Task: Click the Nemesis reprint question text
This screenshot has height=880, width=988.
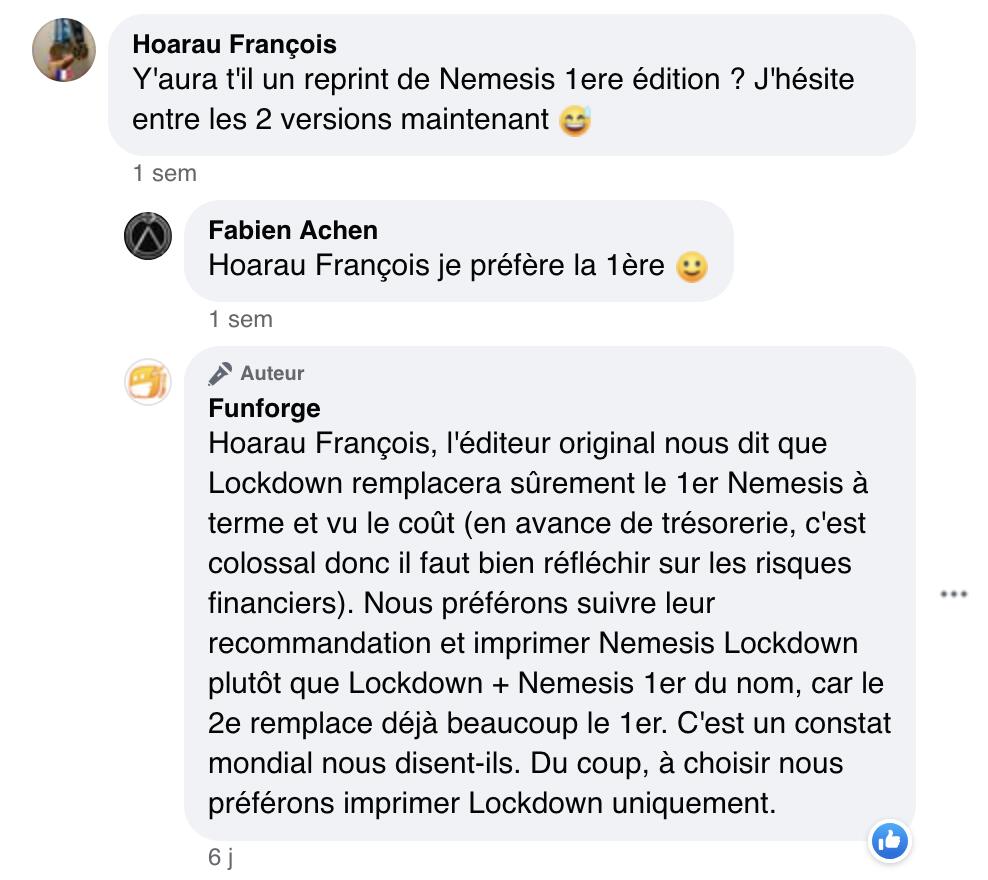Action: (x=493, y=79)
